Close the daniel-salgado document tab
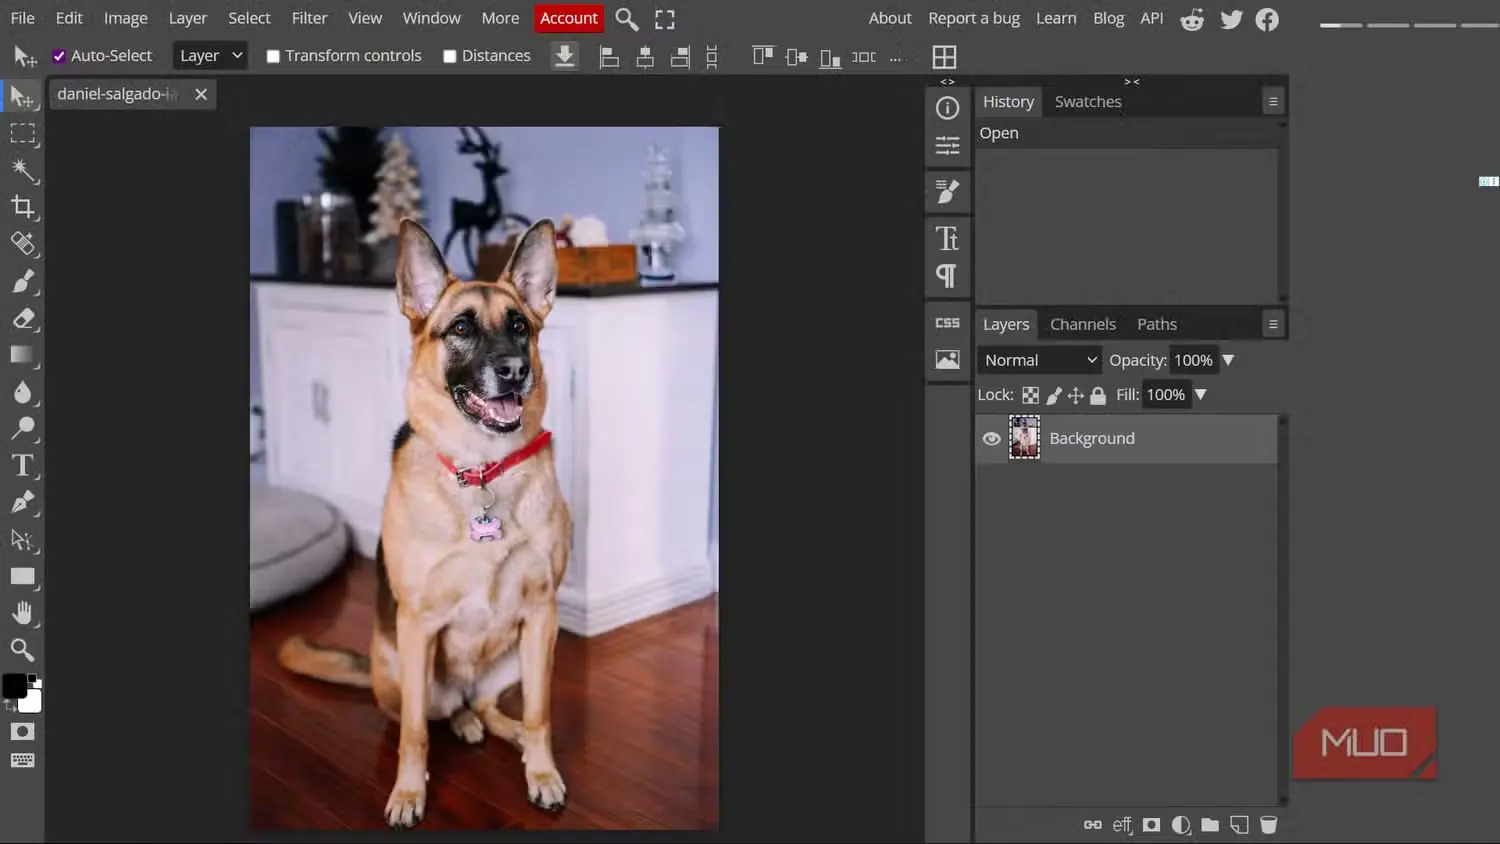 click(x=201, y=94)
